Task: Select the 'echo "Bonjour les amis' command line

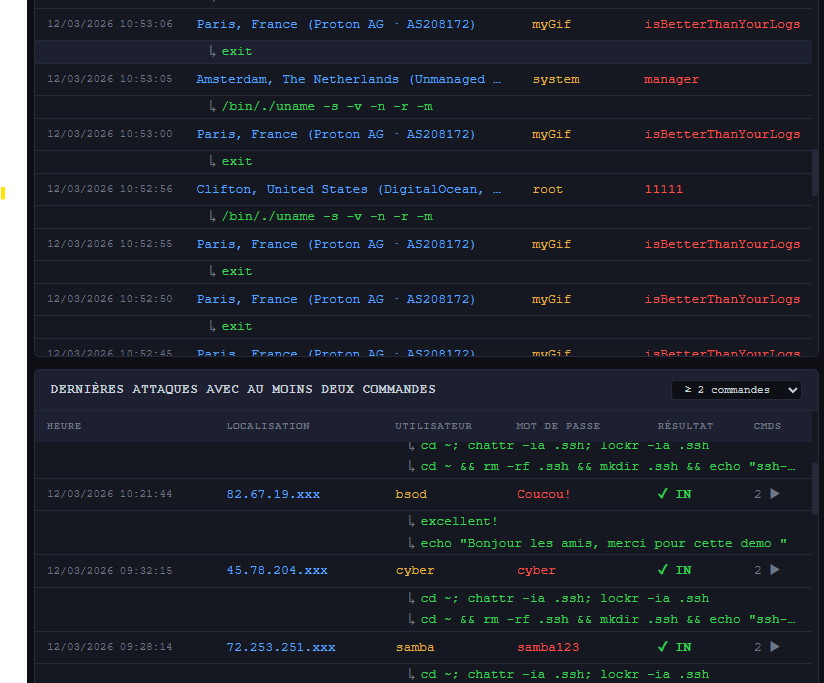Action: 603,543
